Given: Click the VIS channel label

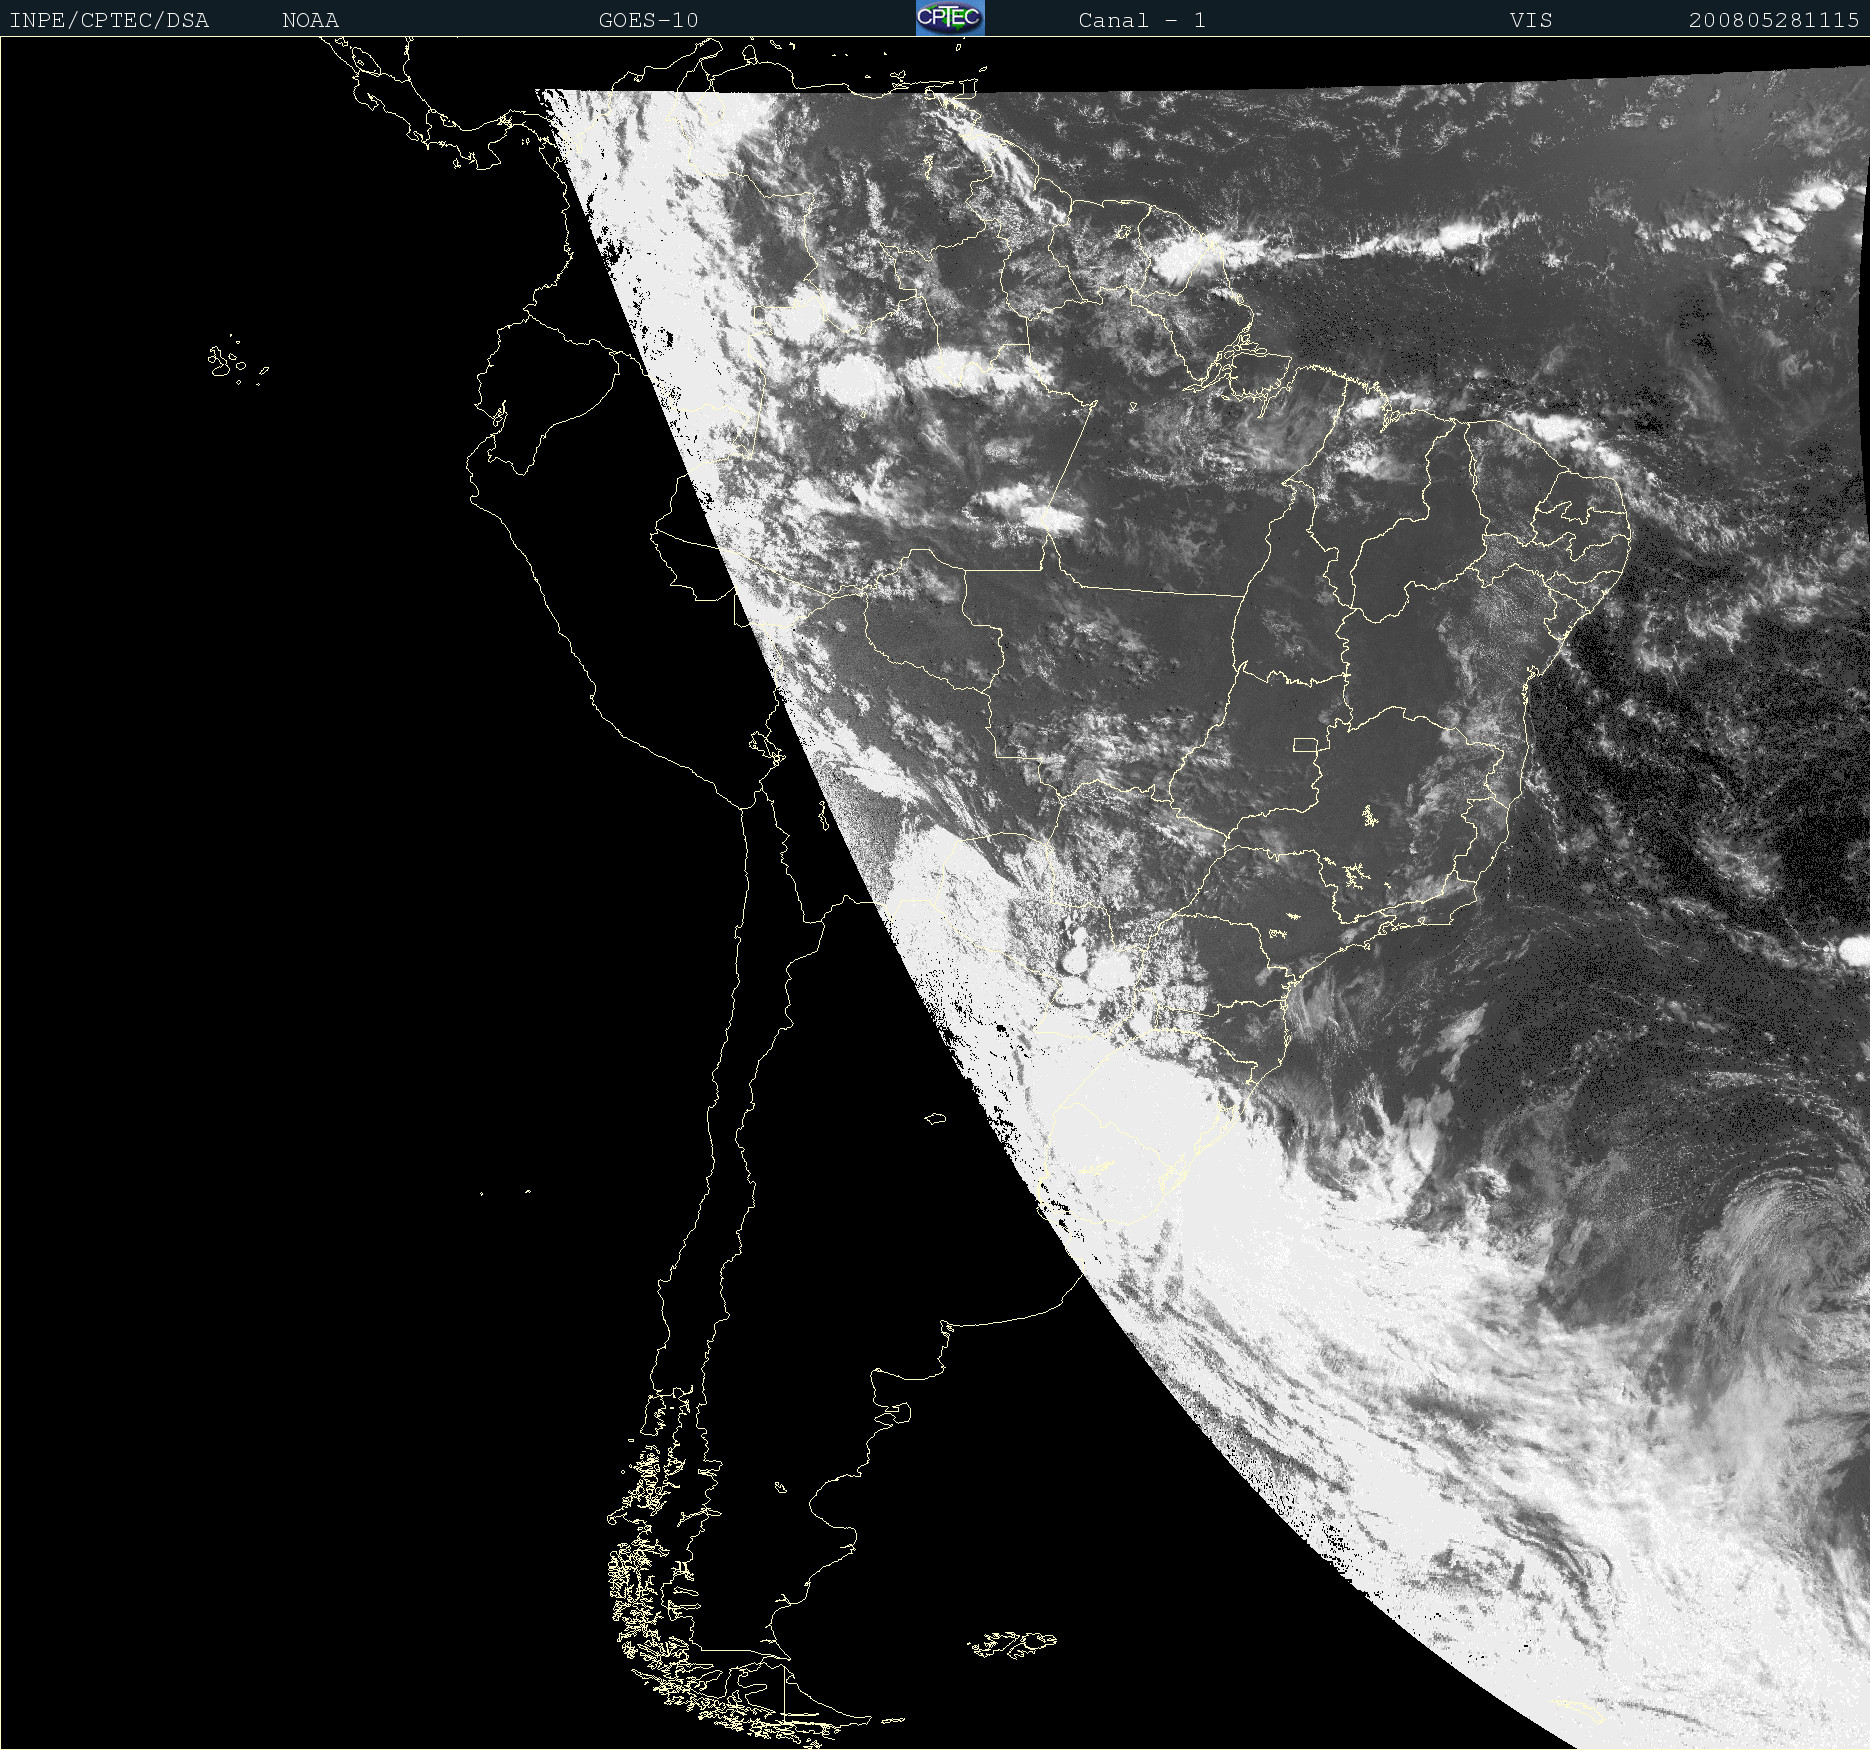Looking at the screenshot, I should click(1531, 20).
